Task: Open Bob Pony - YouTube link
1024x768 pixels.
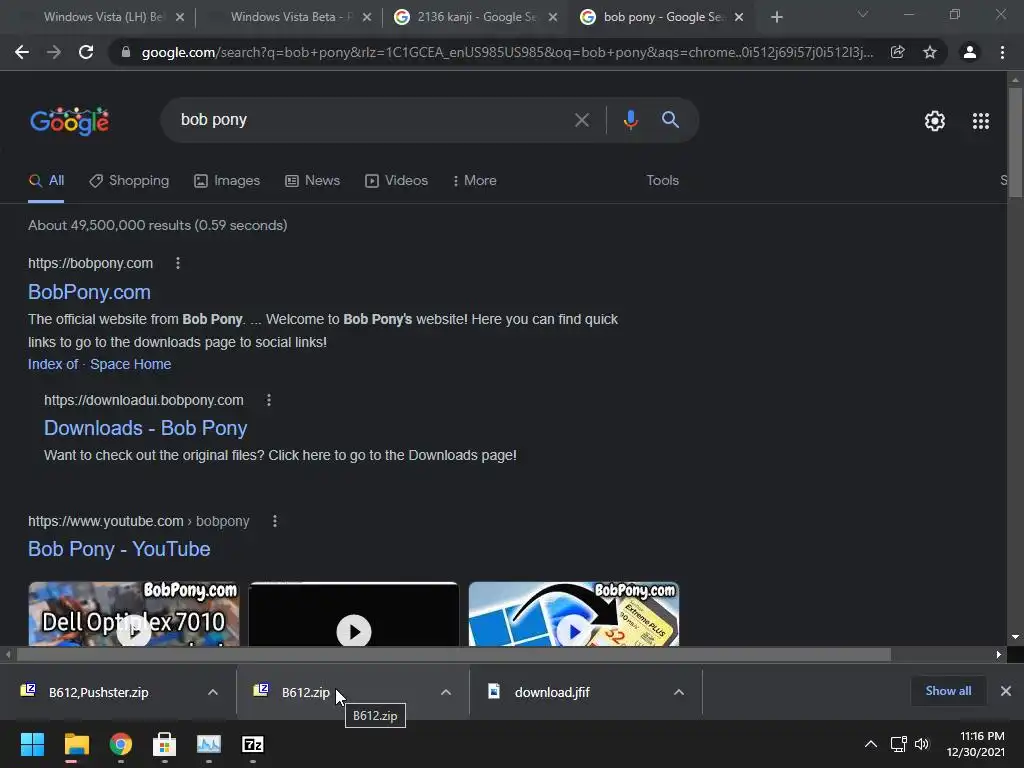Action: [119, 549]
